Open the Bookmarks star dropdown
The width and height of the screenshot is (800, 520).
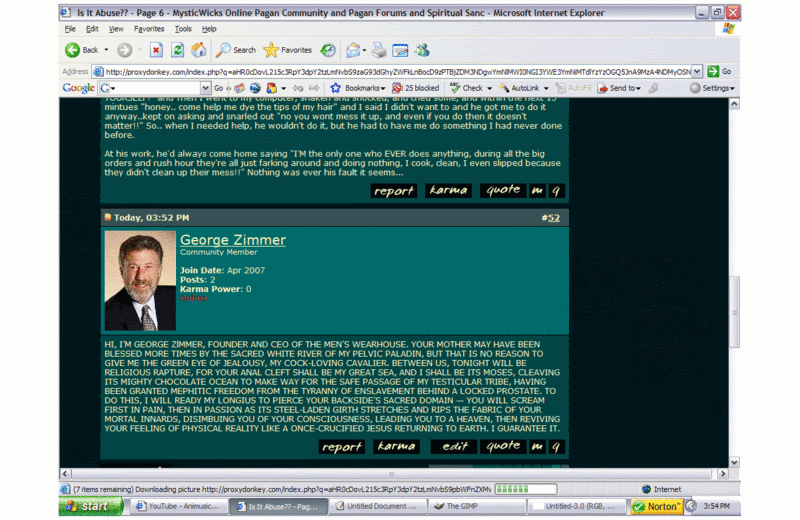point(358,88)
